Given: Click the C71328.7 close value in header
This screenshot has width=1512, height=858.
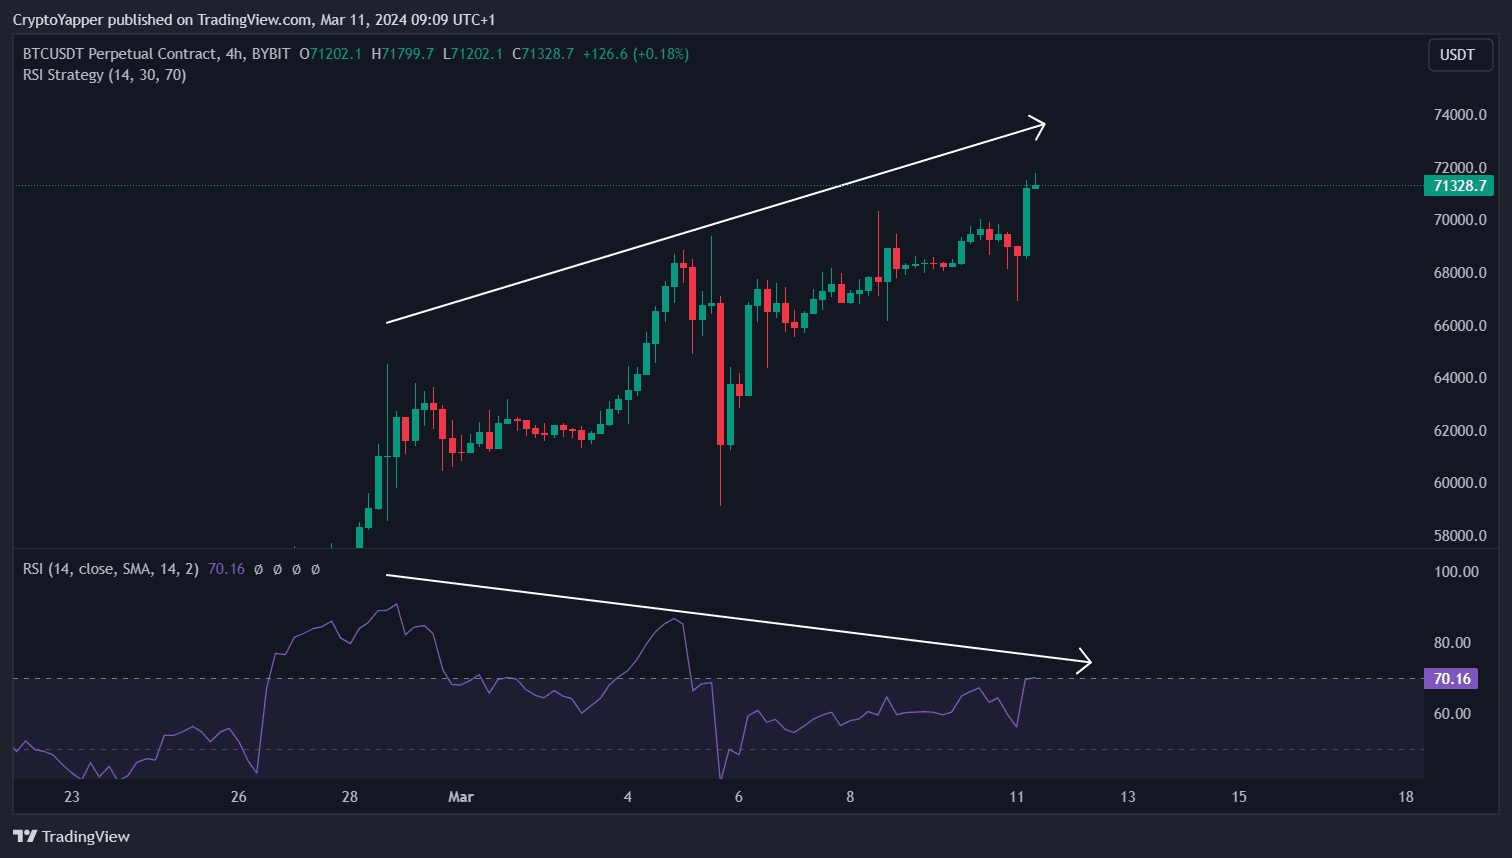Looking at the screenshot, I should [543, 54].
